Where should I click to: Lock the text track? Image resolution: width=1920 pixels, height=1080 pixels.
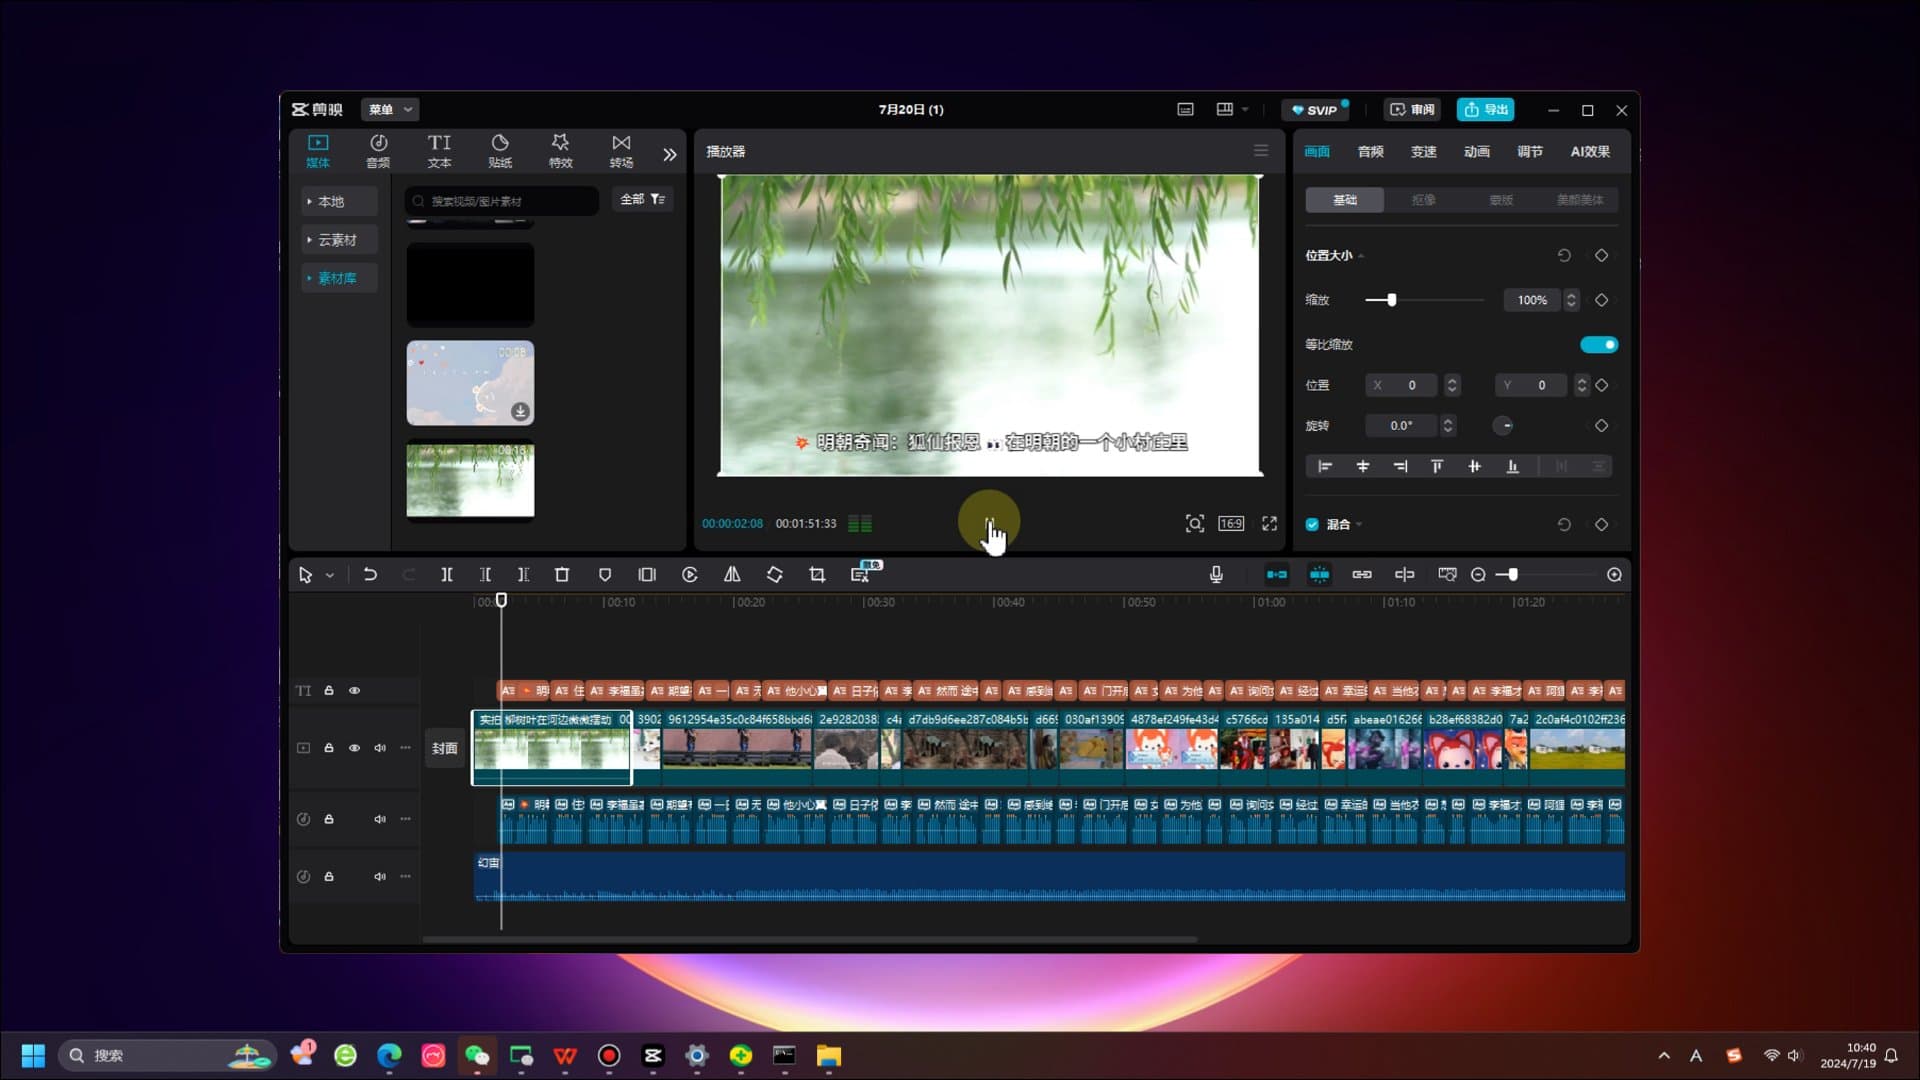point(329,691)
